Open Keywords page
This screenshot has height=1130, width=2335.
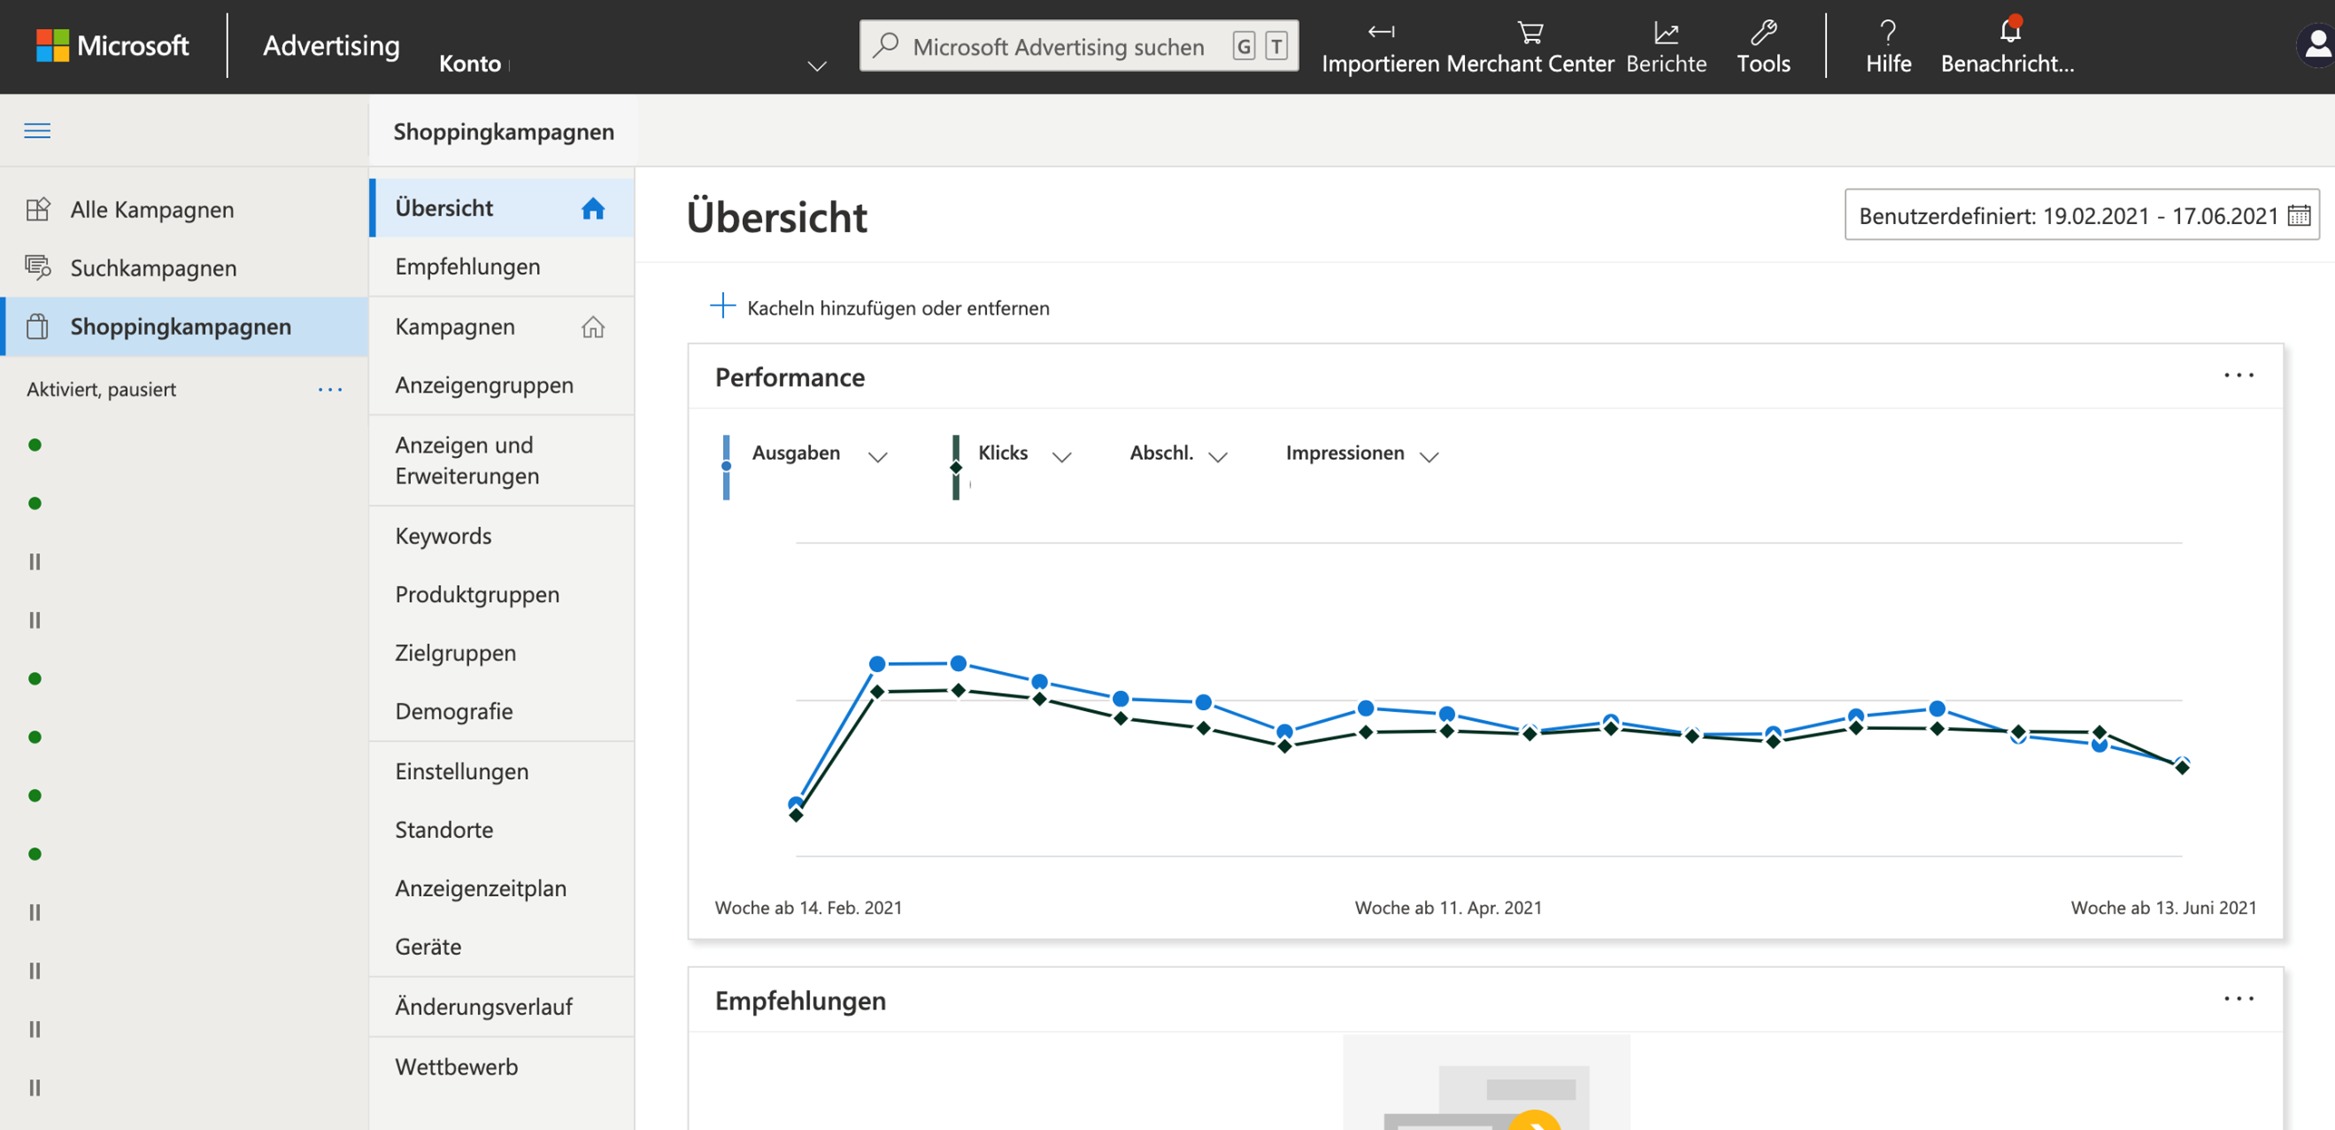point(502,536)
